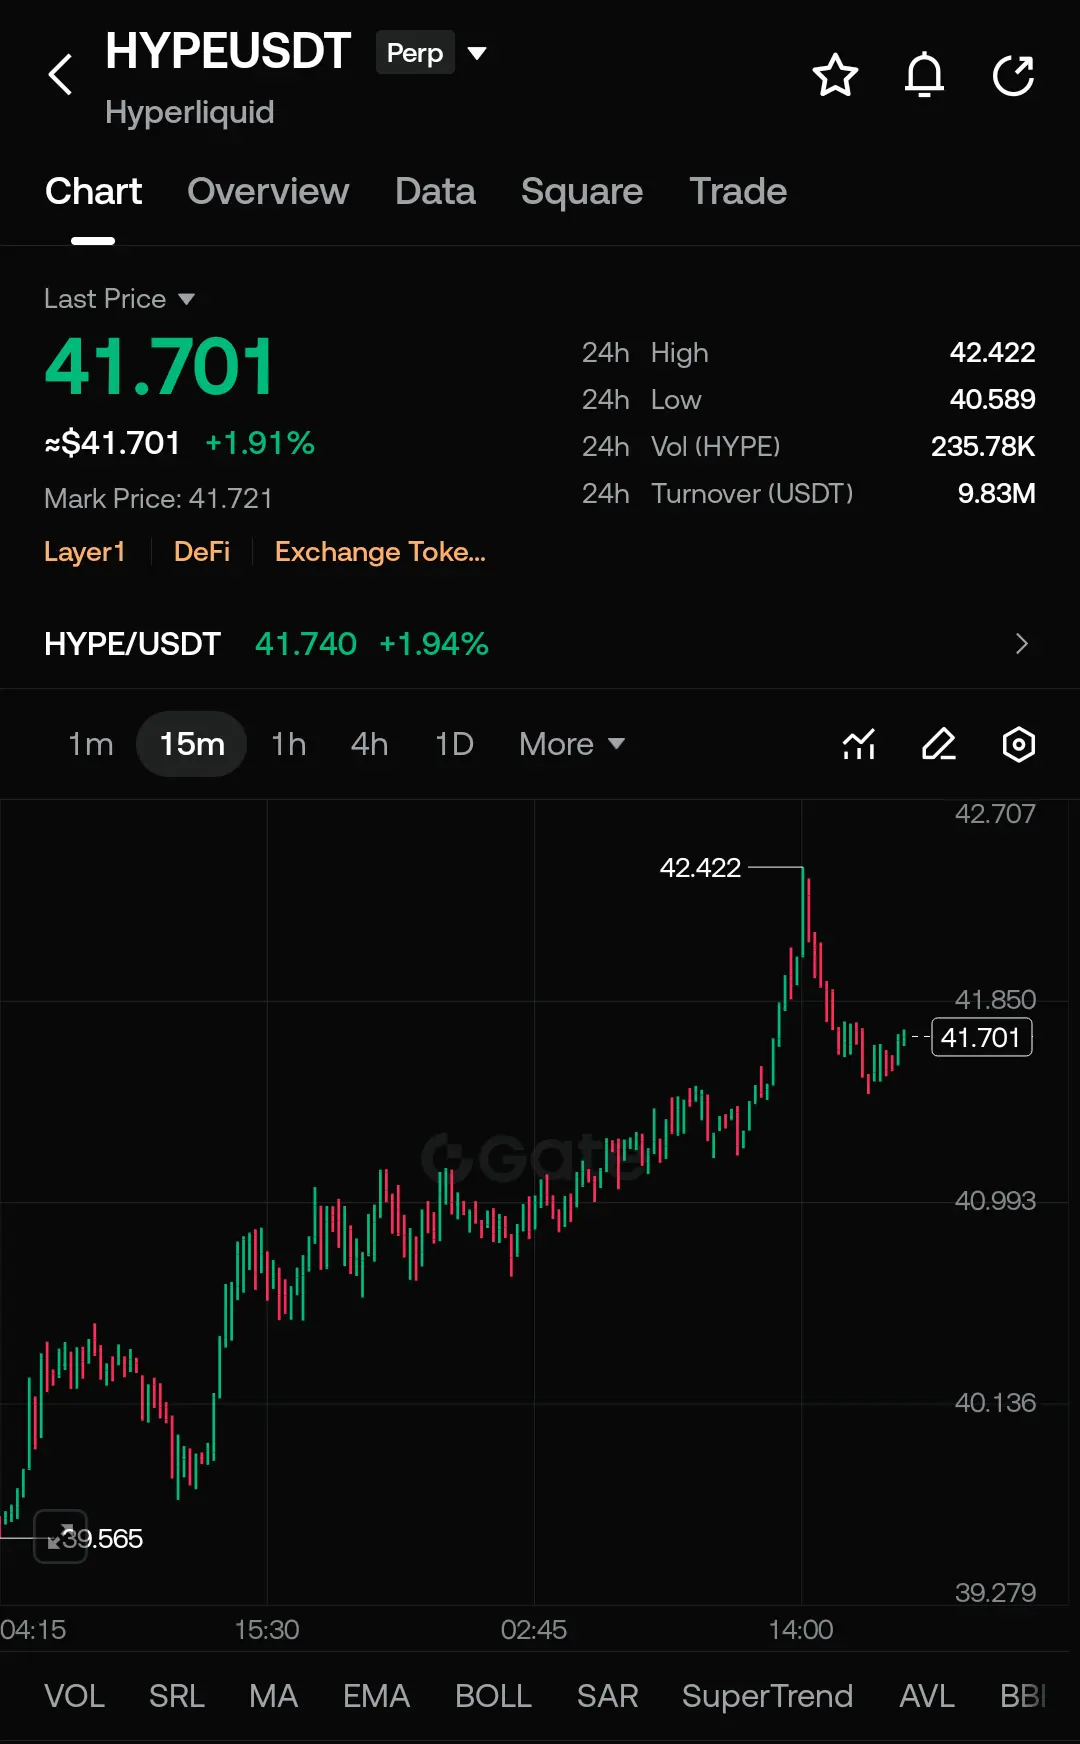Enable the SAR indicator
The image size is (1080, 1744).
pyautogui.click(x=607, y=1696)
